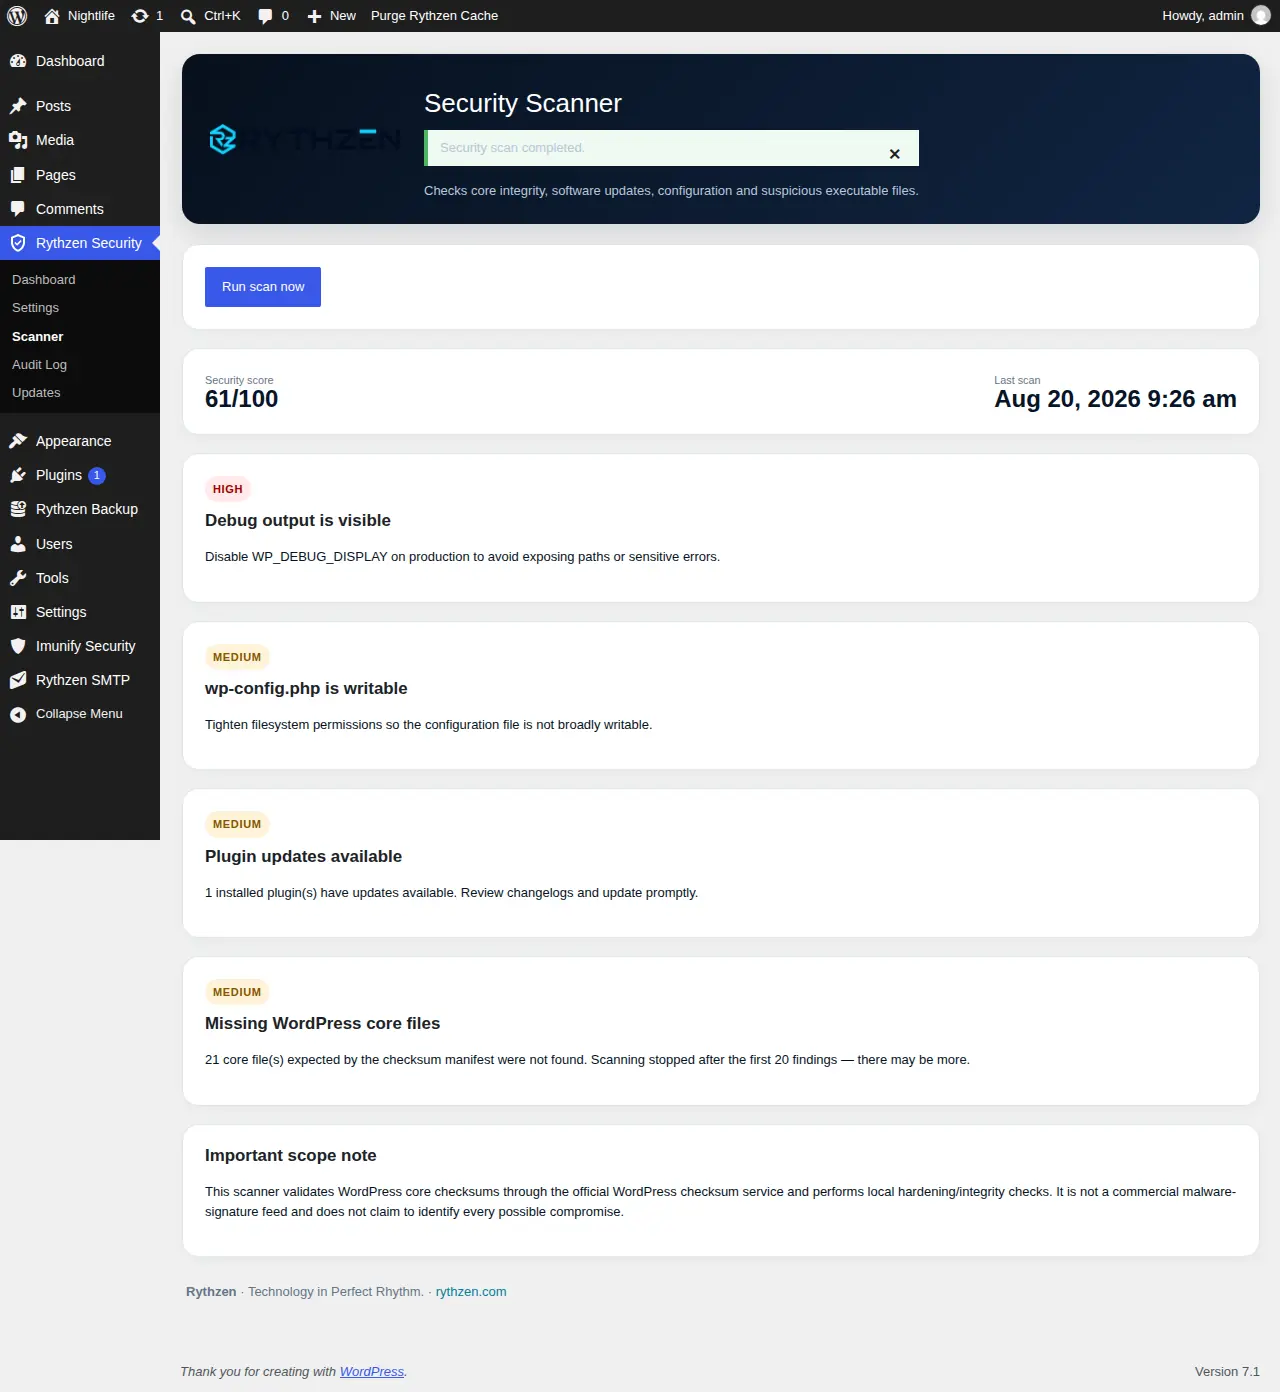Click MEDIUM badge on wp-config.php finding
This screenshot has height=1392, width=1280.
point(237,657)
